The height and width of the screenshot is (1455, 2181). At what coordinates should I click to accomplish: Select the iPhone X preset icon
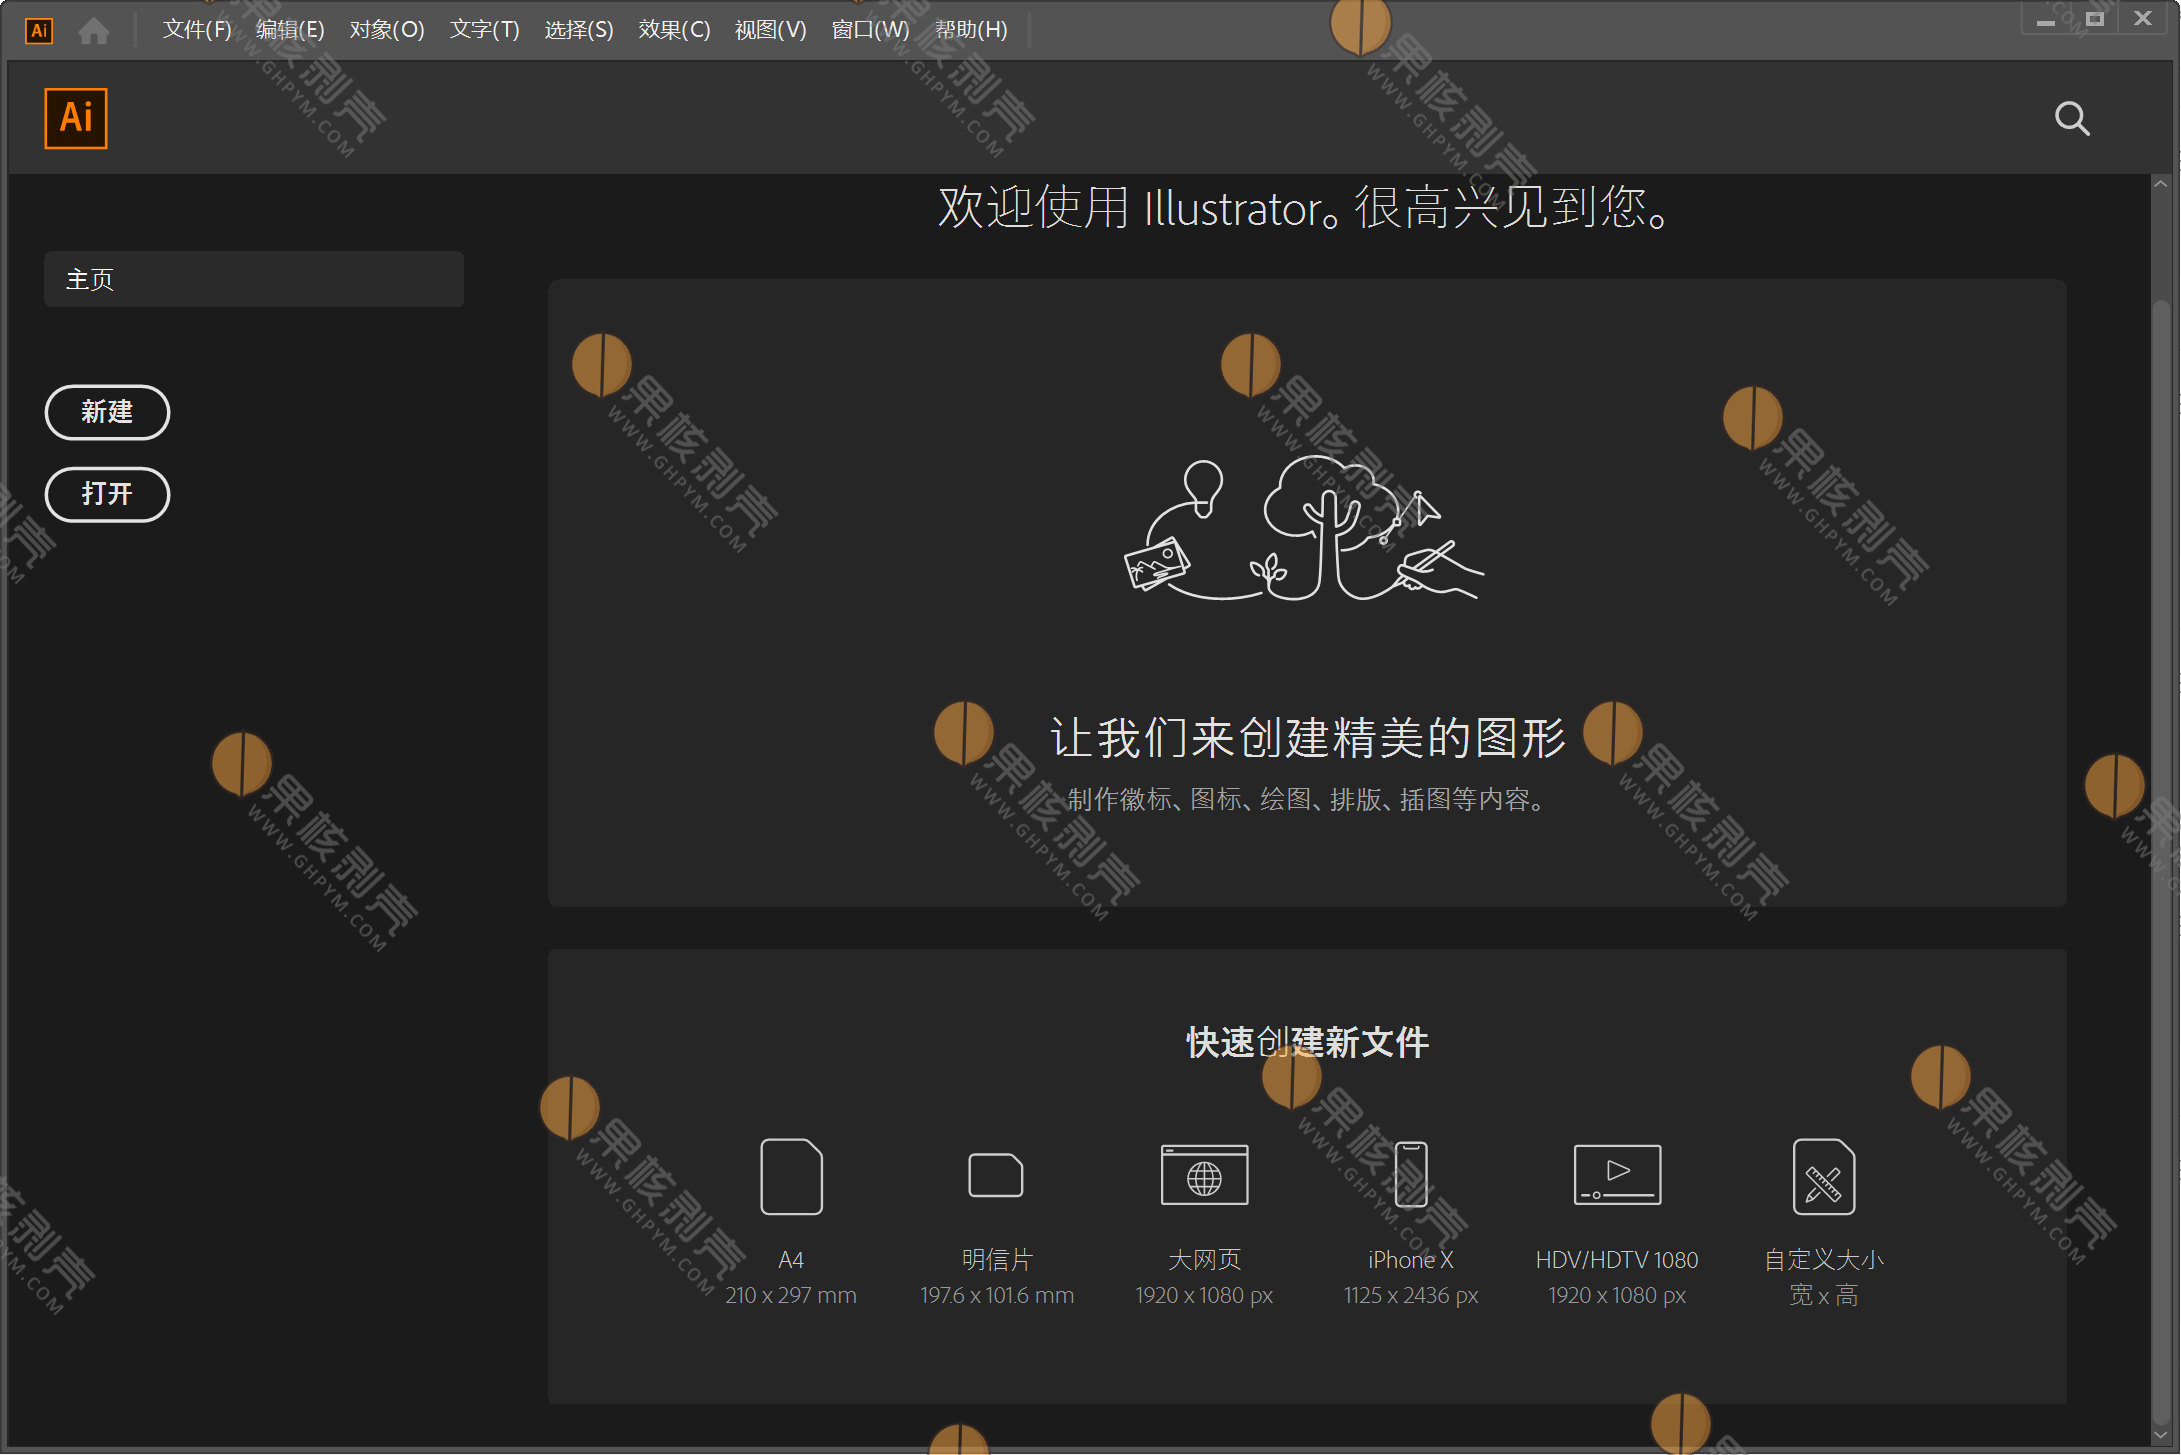[x=1411, y=1175]
